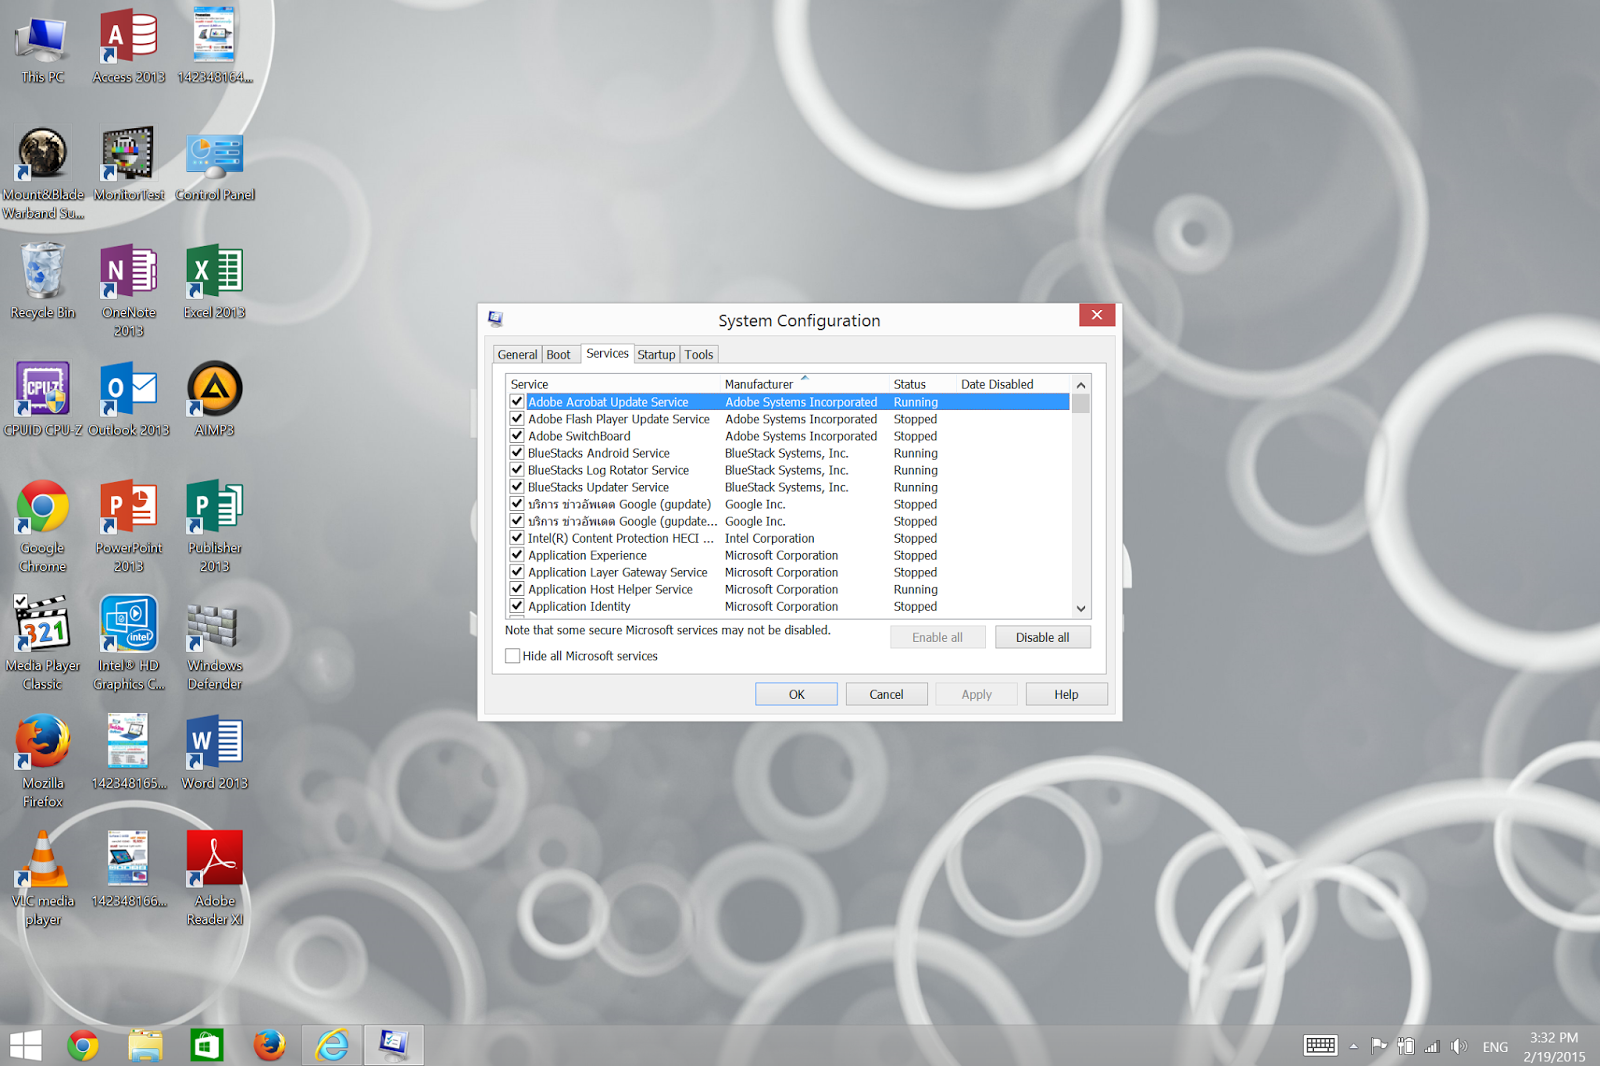Launch Access 2013 from the desktop
This screenshot has height=1066, width=1600.
coord(129,47)
